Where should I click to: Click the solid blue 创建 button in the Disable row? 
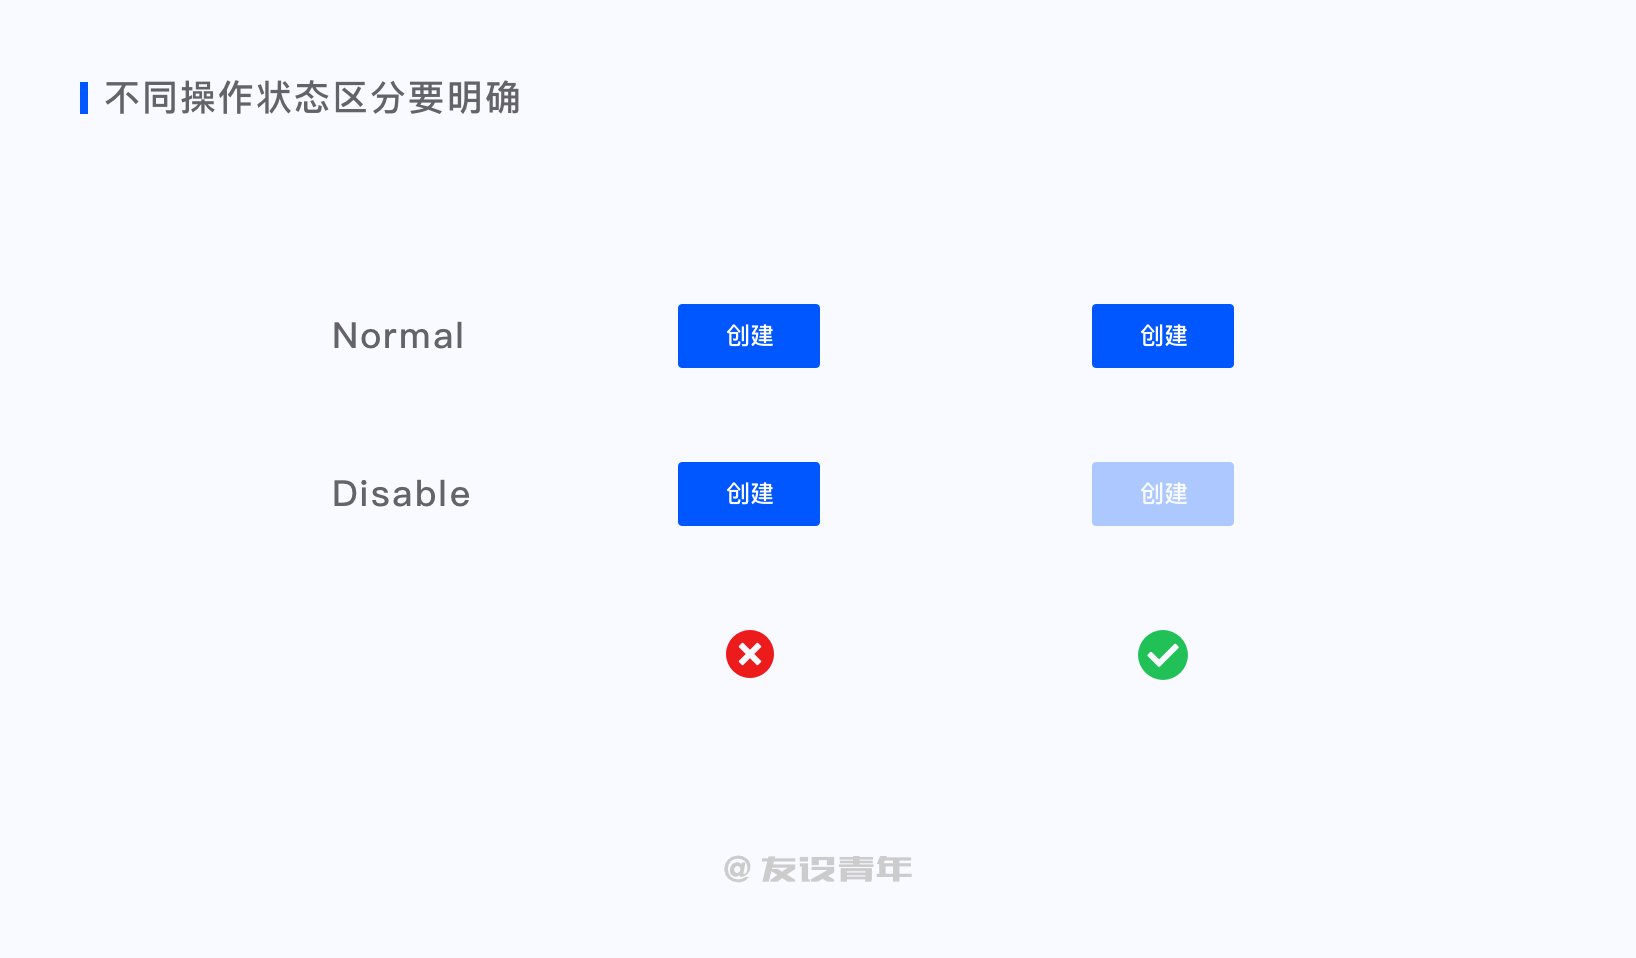tap(749, 494)
